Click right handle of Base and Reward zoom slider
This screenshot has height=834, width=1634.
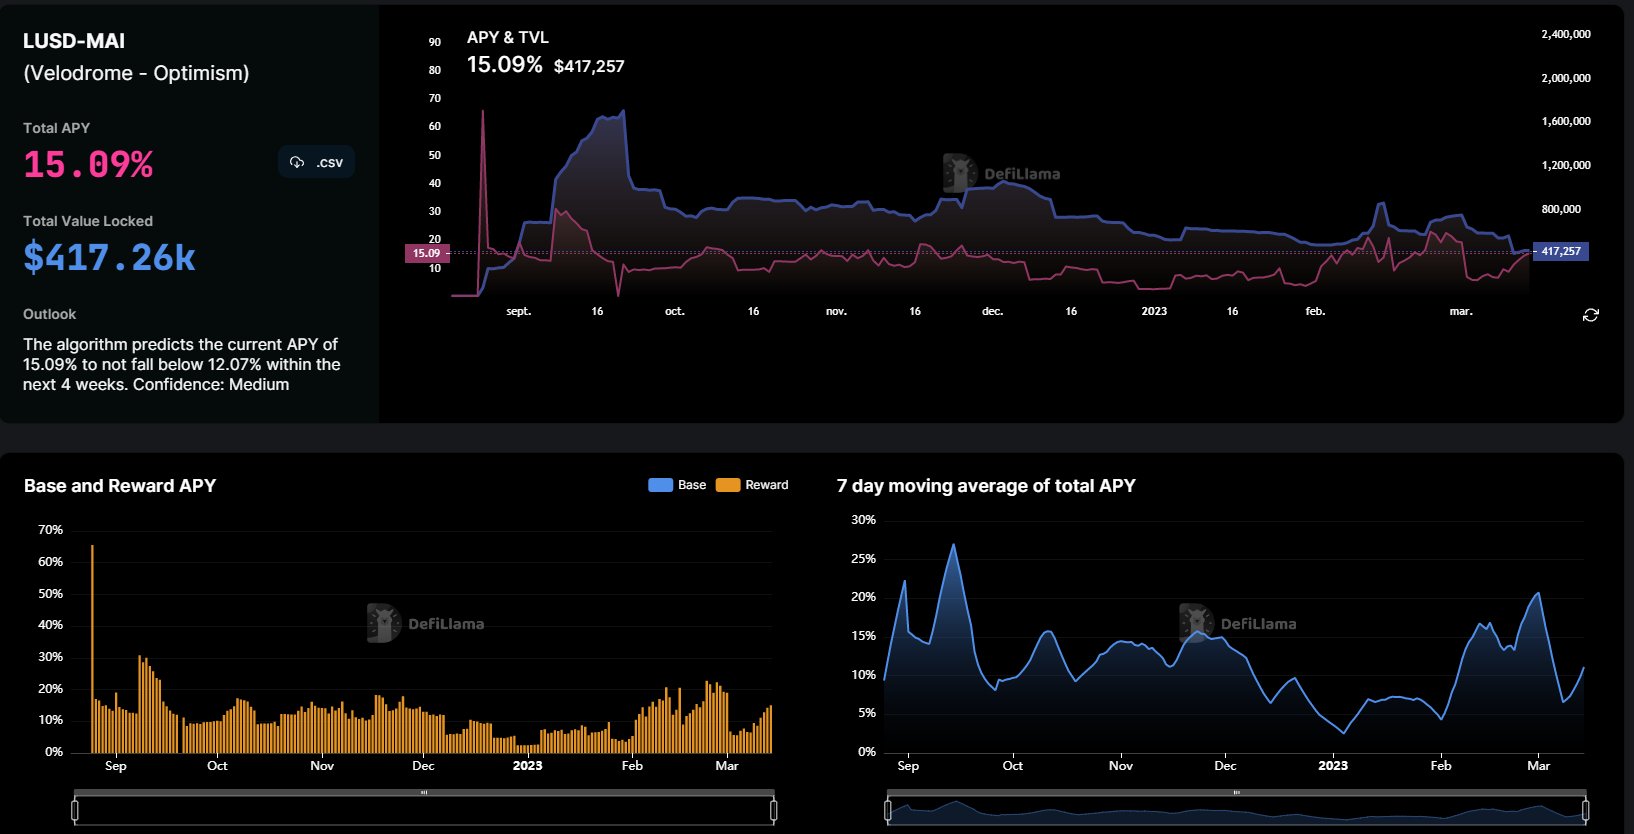coord(773,810)
